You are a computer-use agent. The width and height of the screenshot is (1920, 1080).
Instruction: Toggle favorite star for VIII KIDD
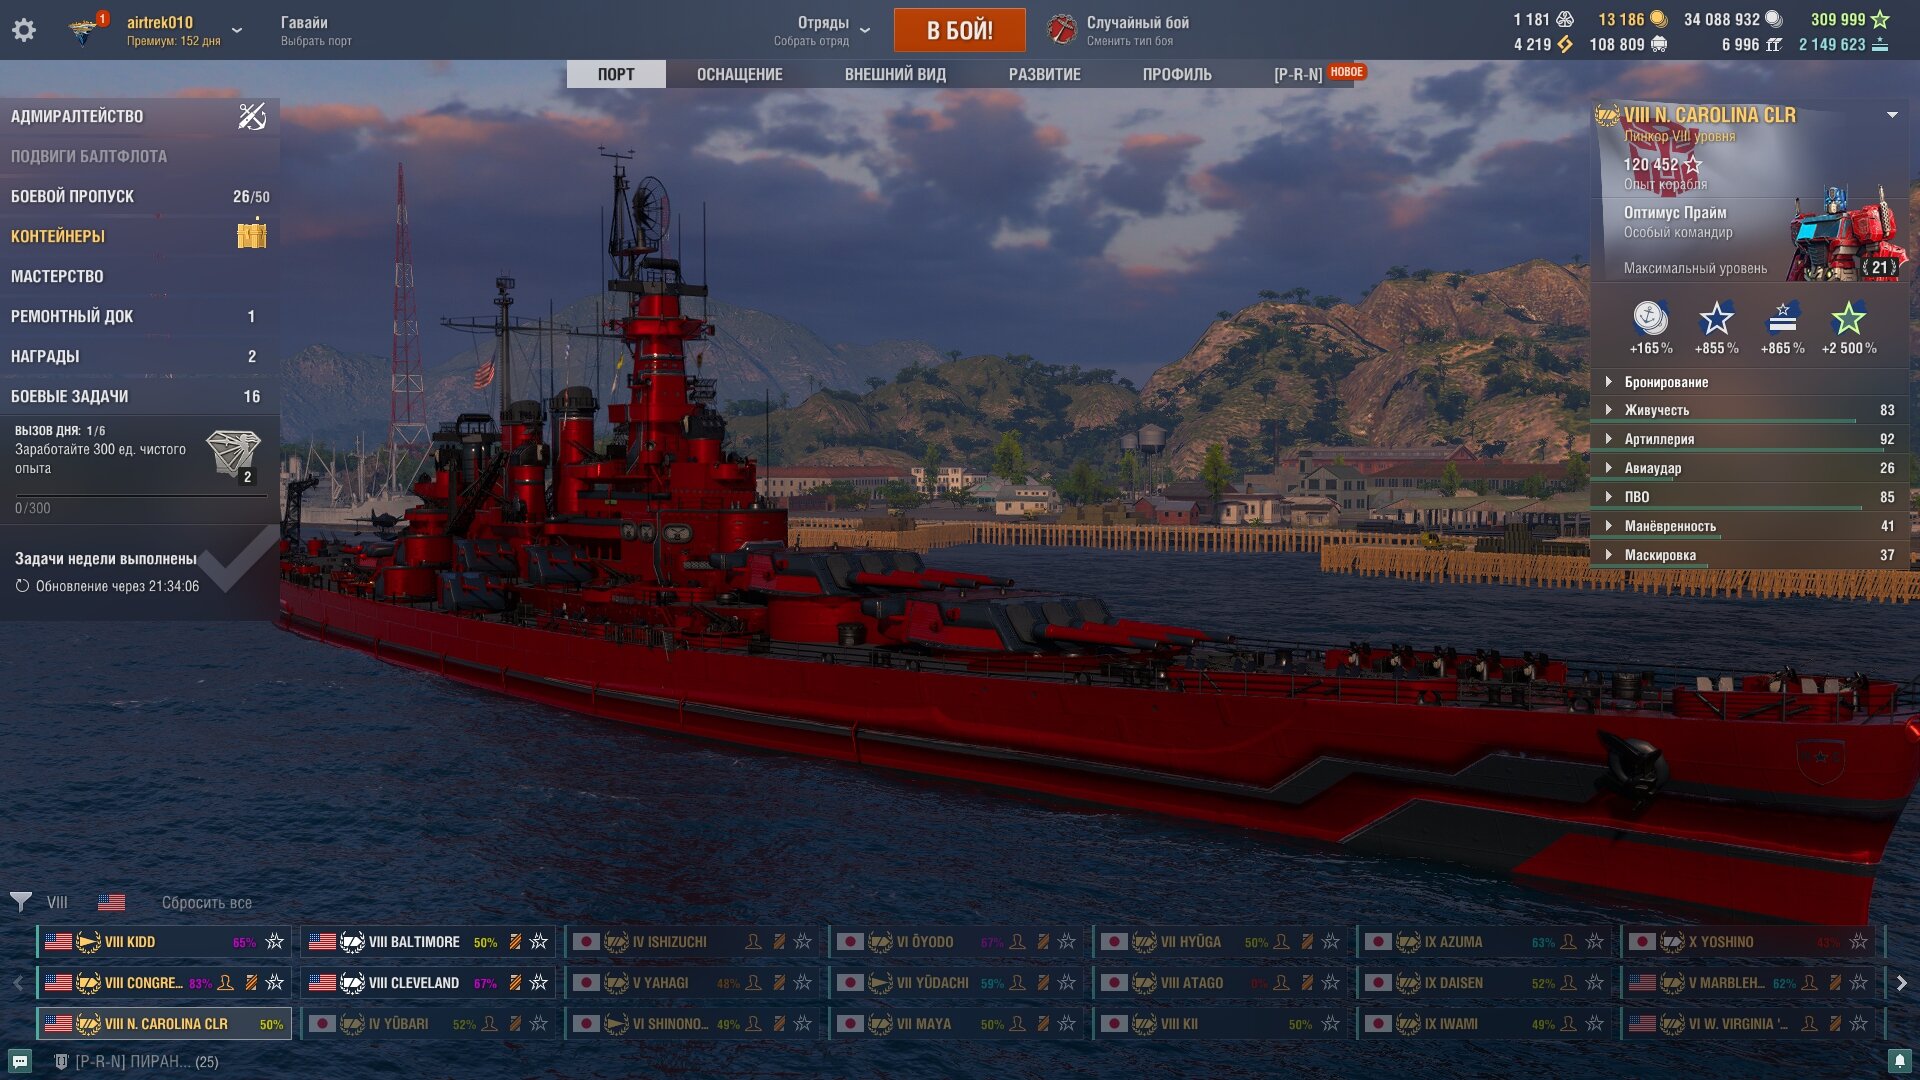(x=275, y=941)
